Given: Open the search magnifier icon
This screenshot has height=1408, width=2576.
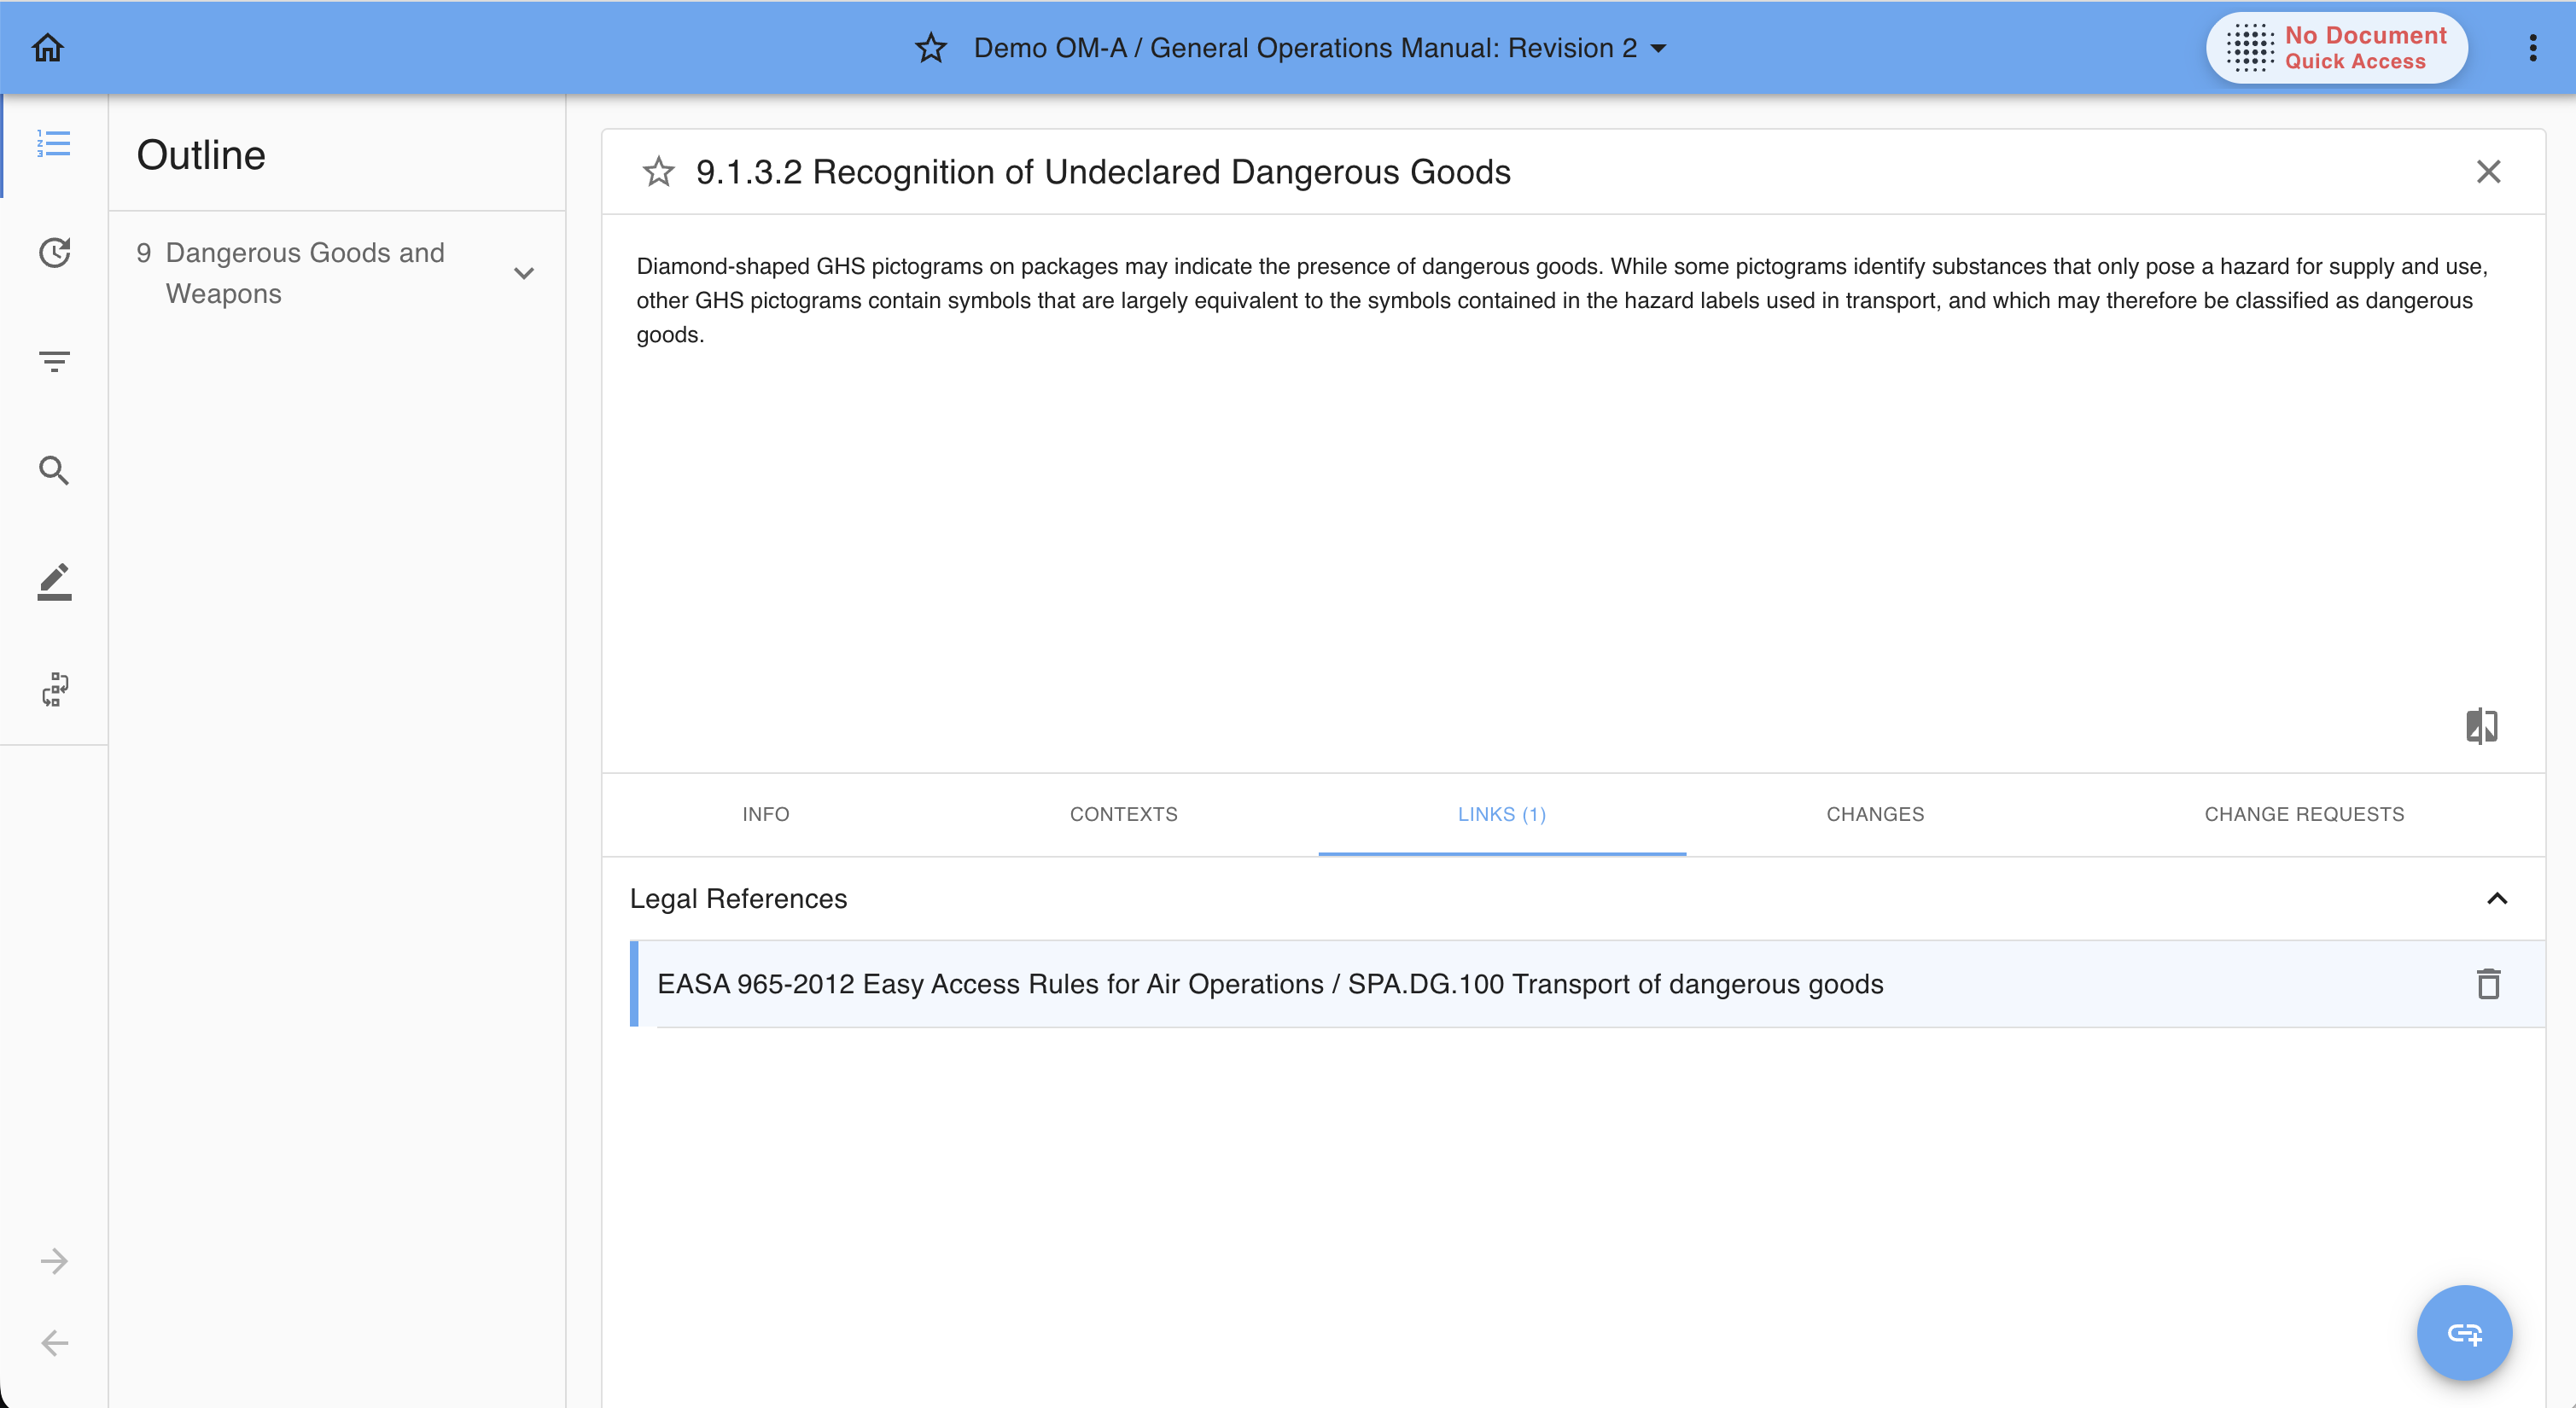Looking at the screenshot, I should pos(54,470).
